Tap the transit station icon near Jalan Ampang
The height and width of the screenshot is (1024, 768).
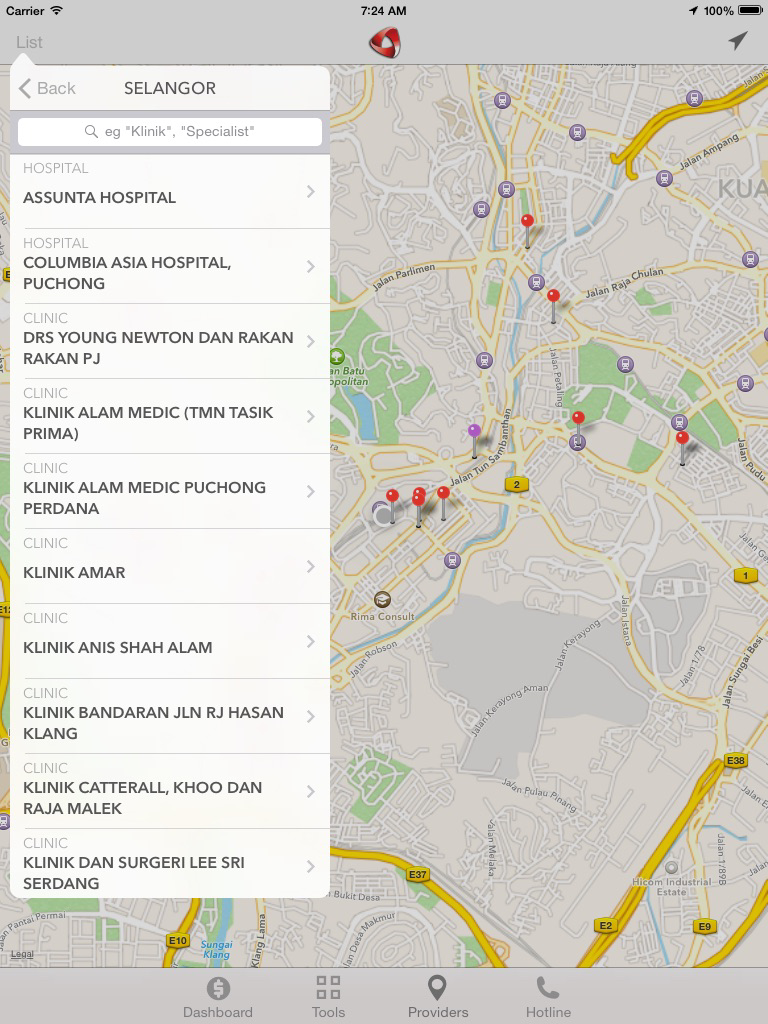664,178
